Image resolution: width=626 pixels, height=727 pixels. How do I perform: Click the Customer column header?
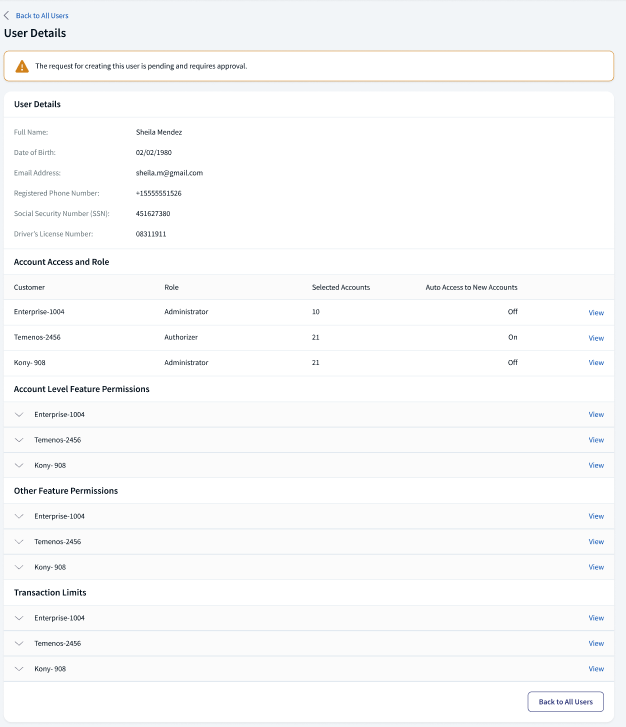pyautogui.click(x=29, y=287)
